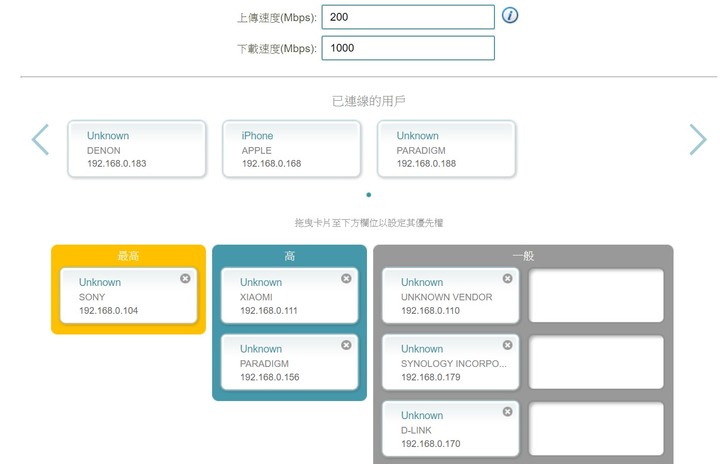
Task: Click the first empty slot beside UNKNOWN VENDOR
Action: (x=596, y=296)
